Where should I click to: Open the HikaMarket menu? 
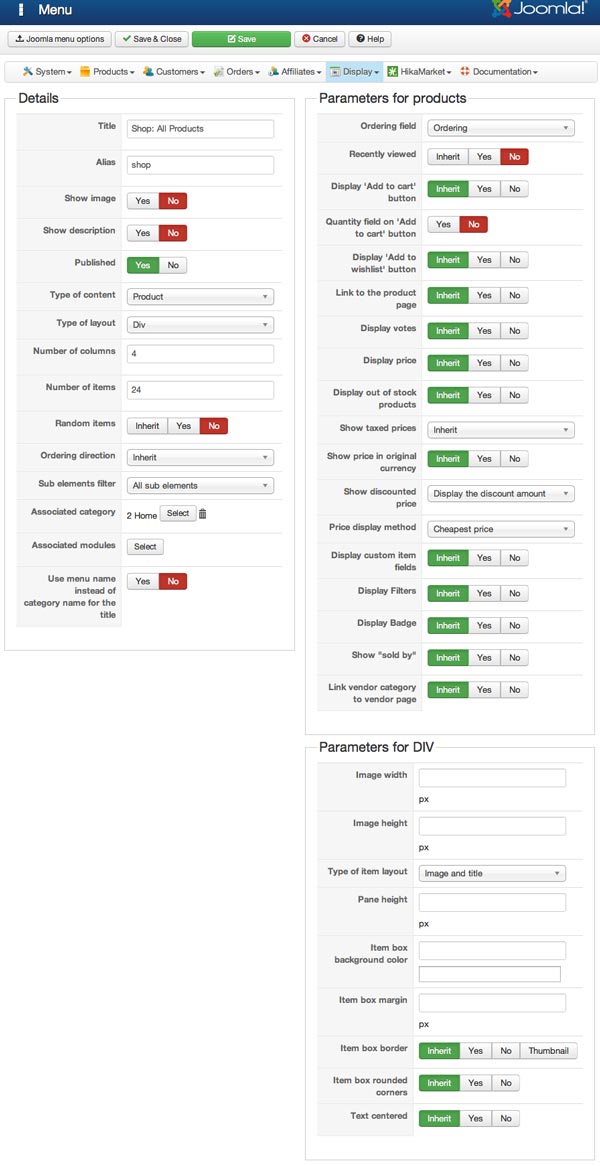point(419,72)
